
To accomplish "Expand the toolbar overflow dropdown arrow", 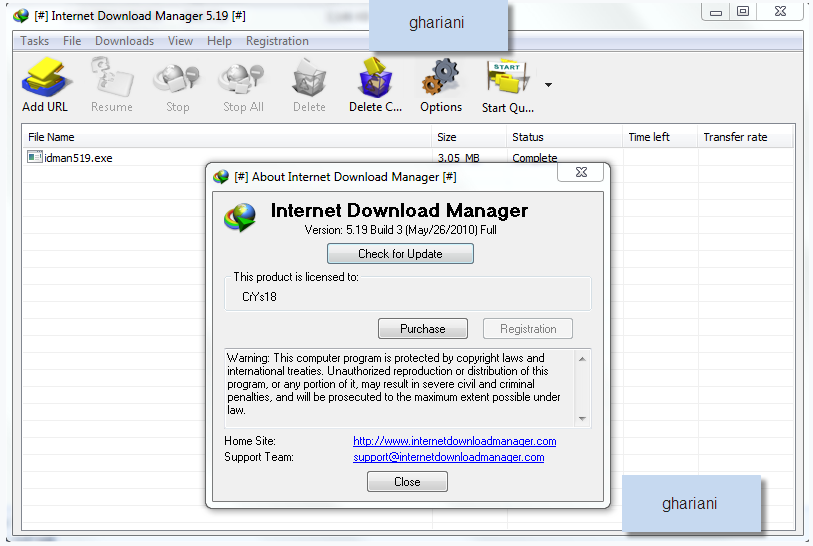I will tap(548, 85).
